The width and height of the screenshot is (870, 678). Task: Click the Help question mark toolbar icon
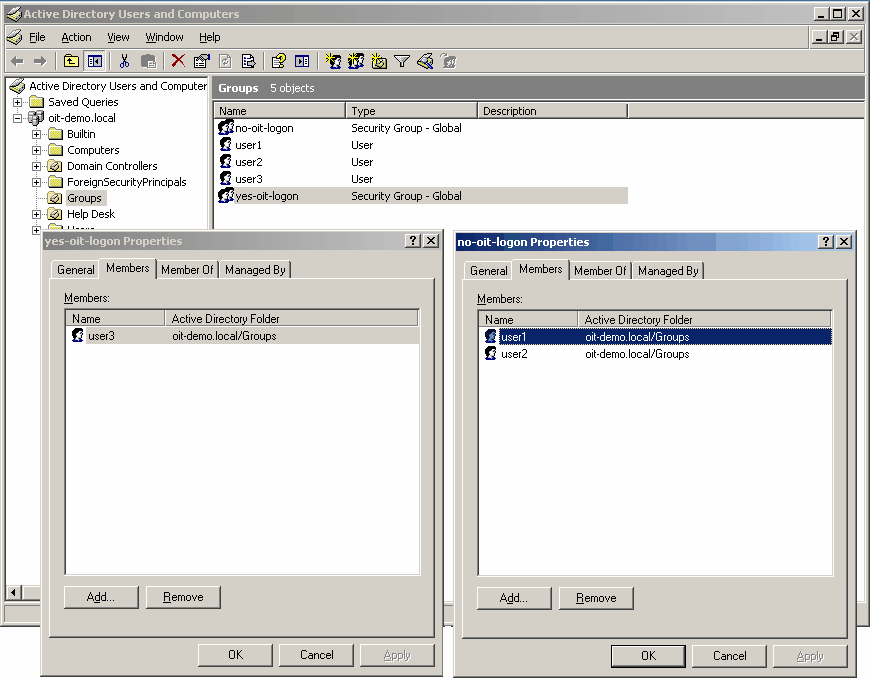[279, 61]
